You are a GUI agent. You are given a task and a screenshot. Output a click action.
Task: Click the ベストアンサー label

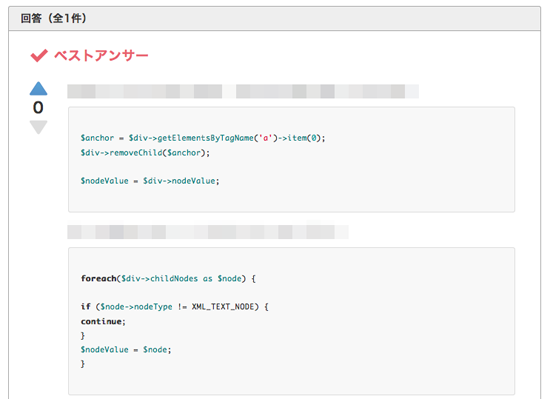point(101,55)
